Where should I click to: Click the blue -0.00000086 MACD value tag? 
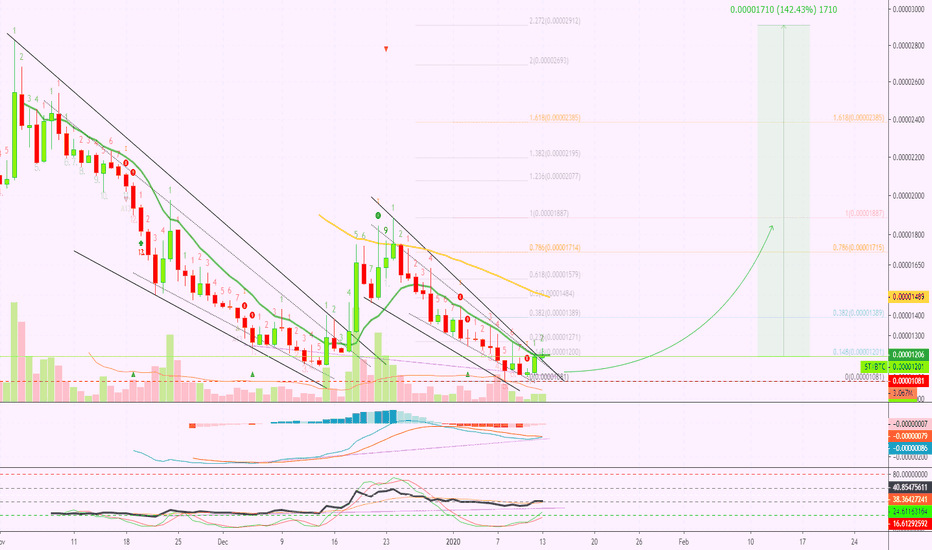point(908,448)
